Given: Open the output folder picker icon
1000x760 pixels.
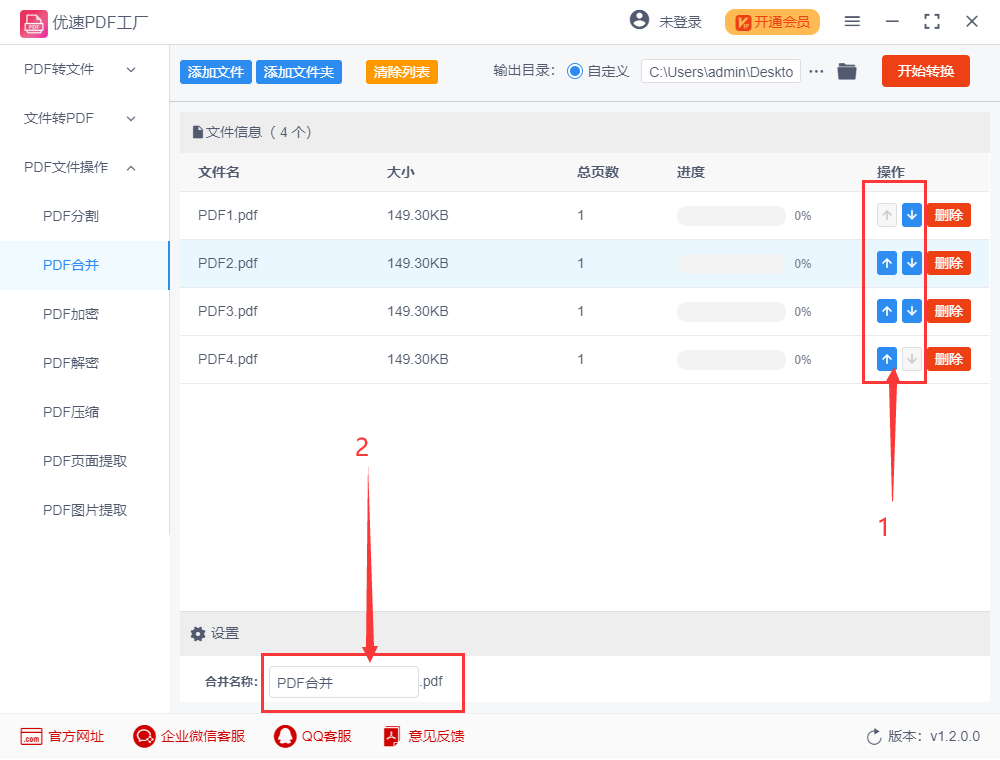Looking at the screenshot, I should coord(847,71).
